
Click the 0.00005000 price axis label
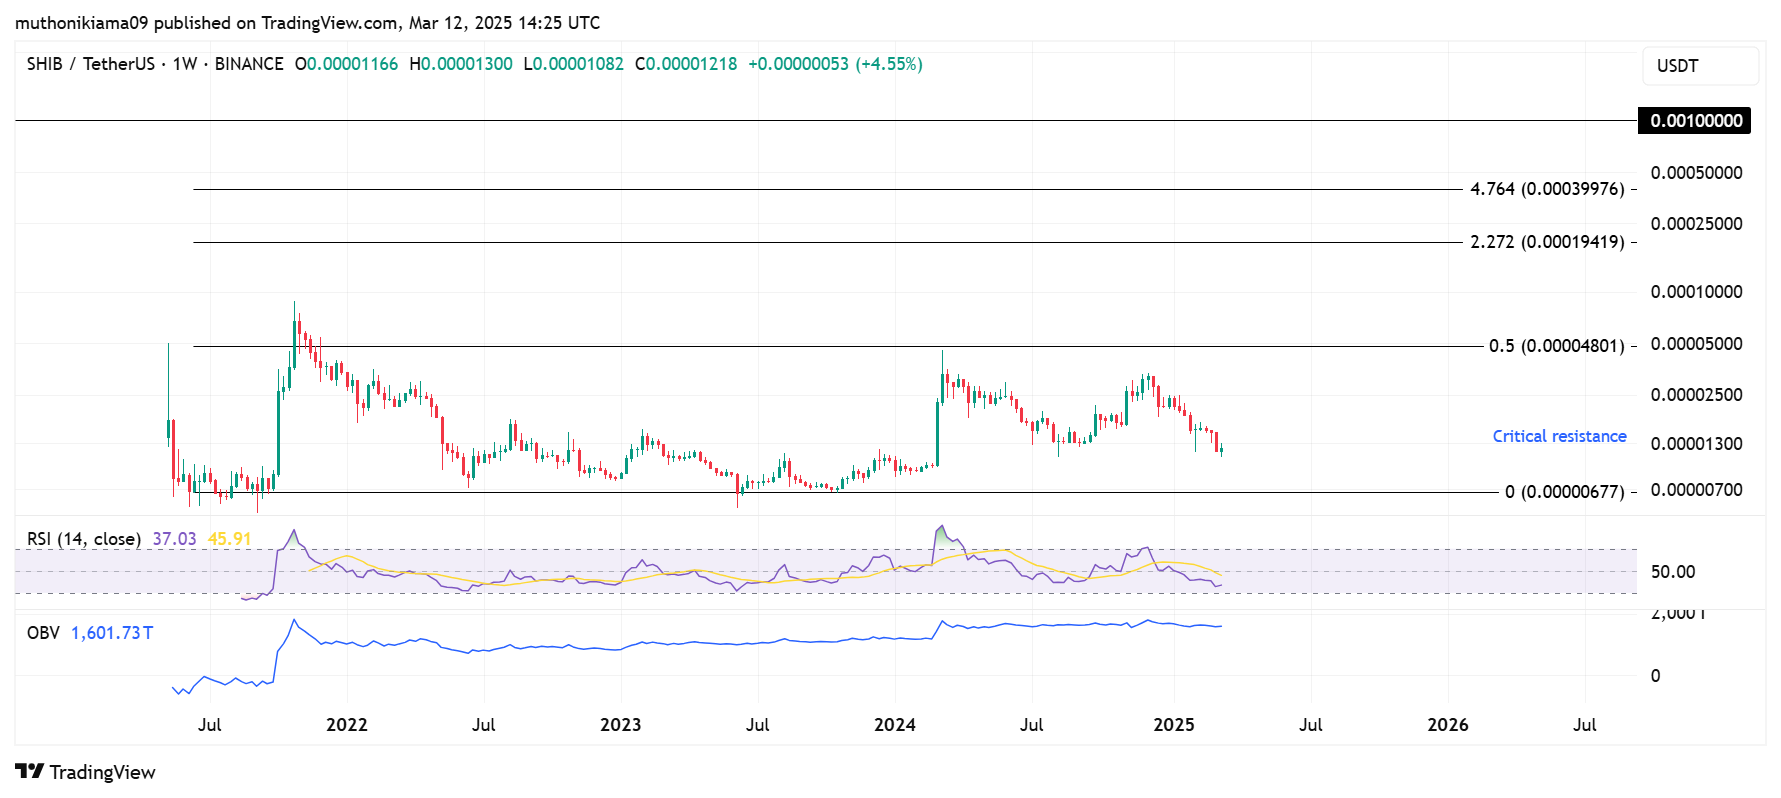pyautogui.click(x=1696, y=344)
